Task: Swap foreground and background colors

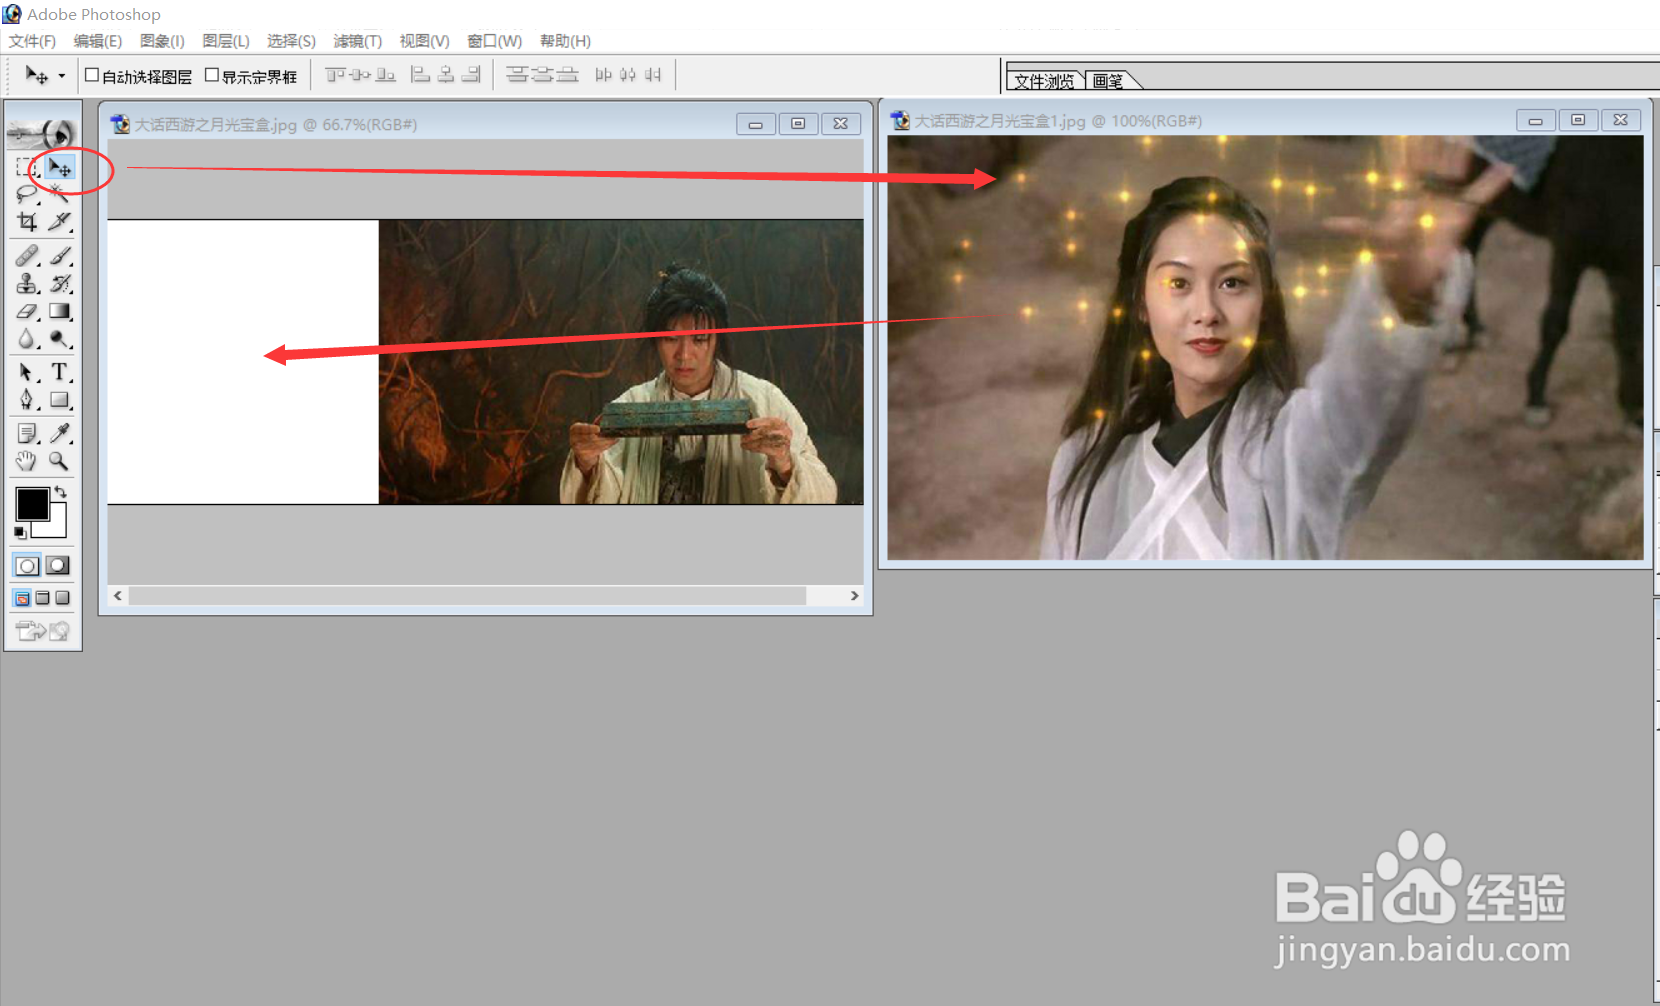Action: pyautogui.click(x=61, y=491)
